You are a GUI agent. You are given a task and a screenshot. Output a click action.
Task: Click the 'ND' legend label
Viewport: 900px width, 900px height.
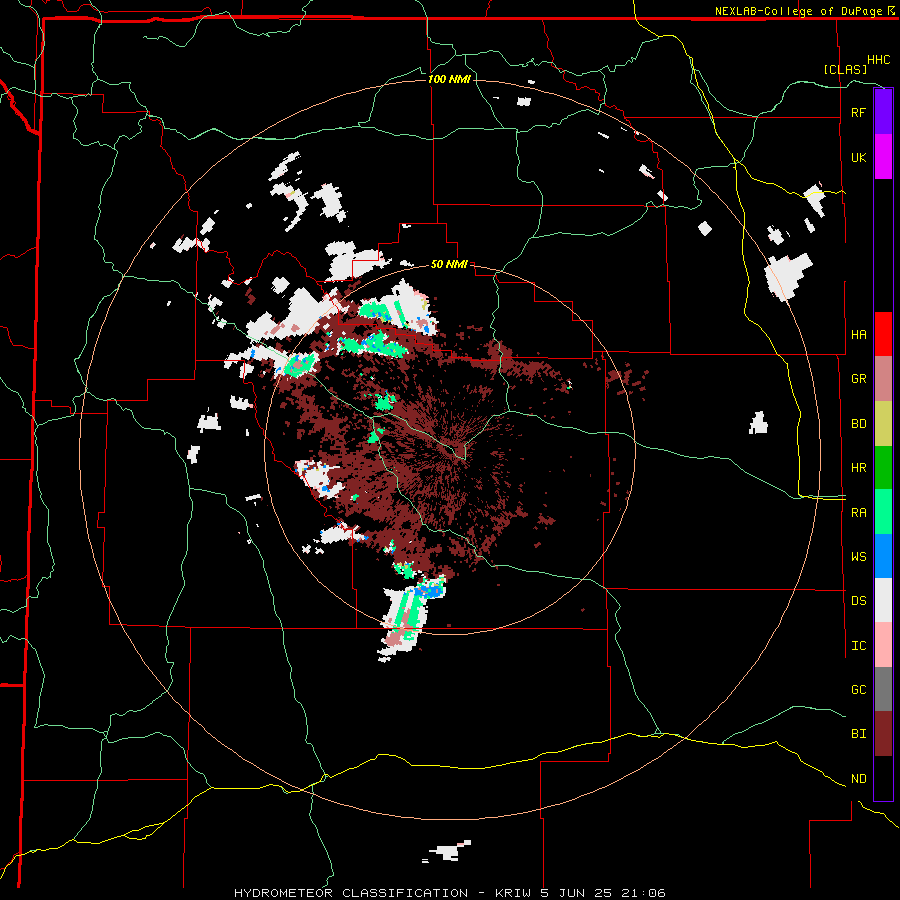[x=858, y=779]
